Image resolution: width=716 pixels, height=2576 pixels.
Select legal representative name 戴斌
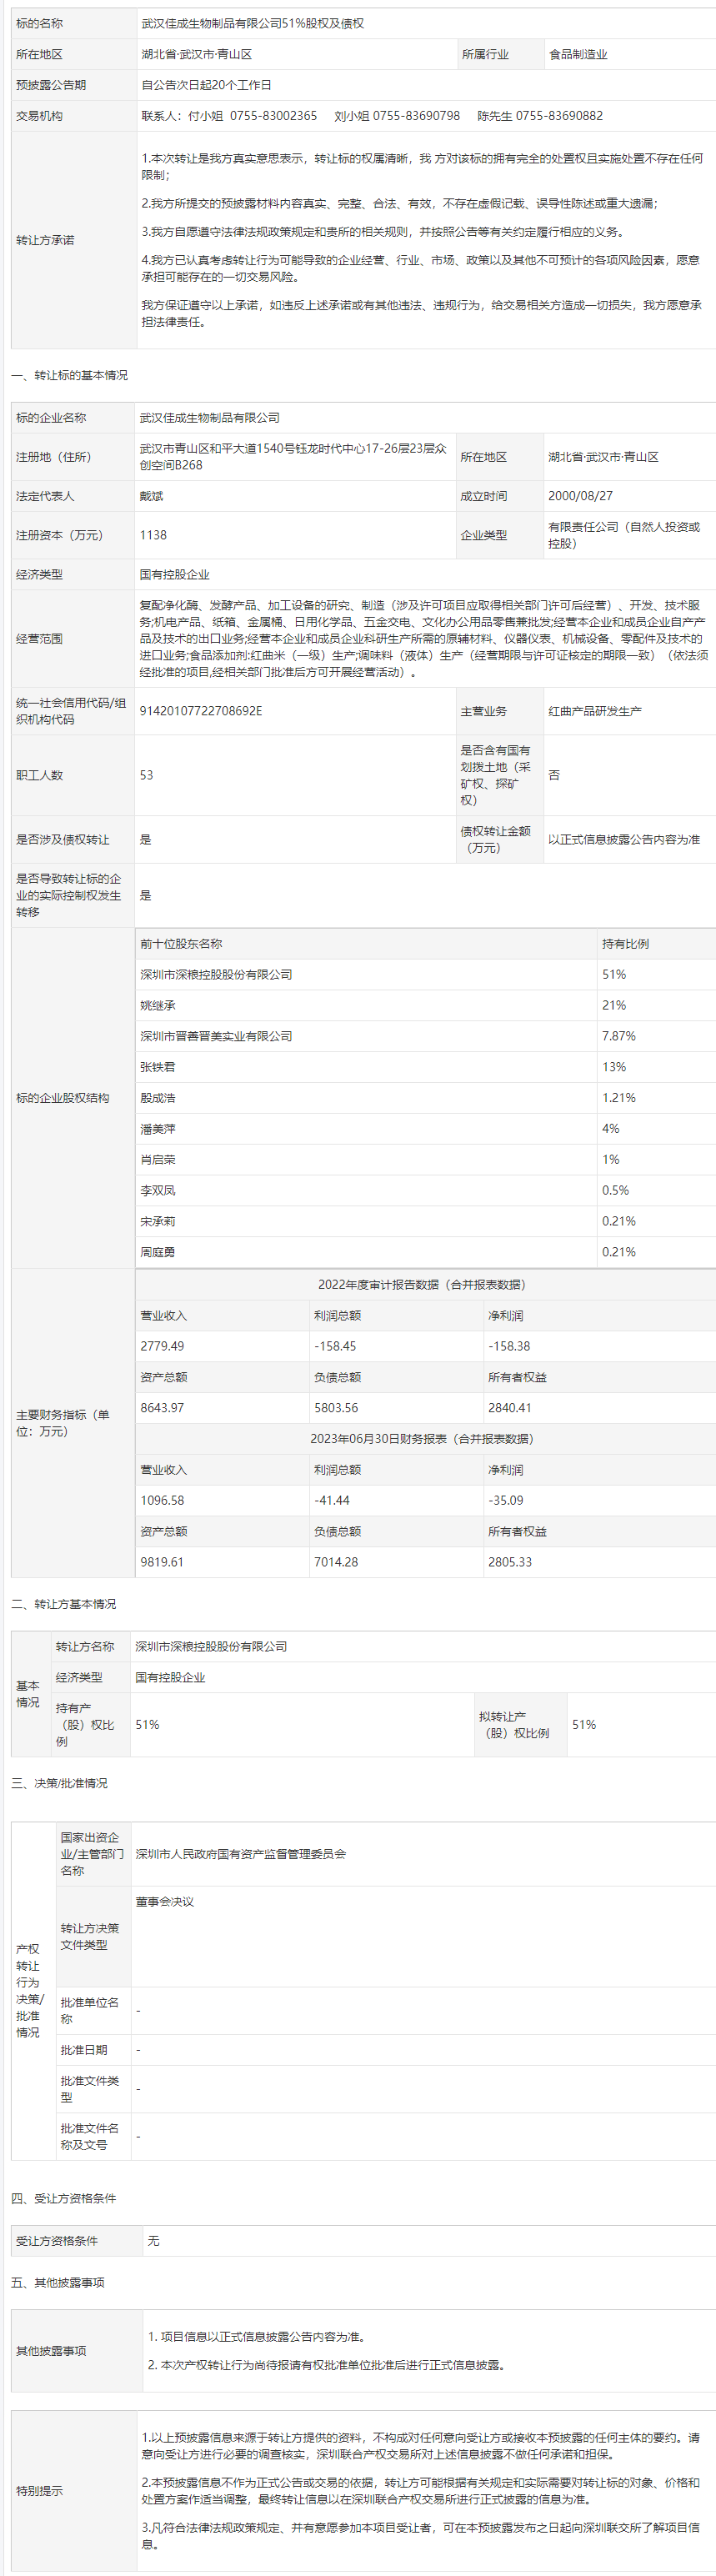coord(151,496)
